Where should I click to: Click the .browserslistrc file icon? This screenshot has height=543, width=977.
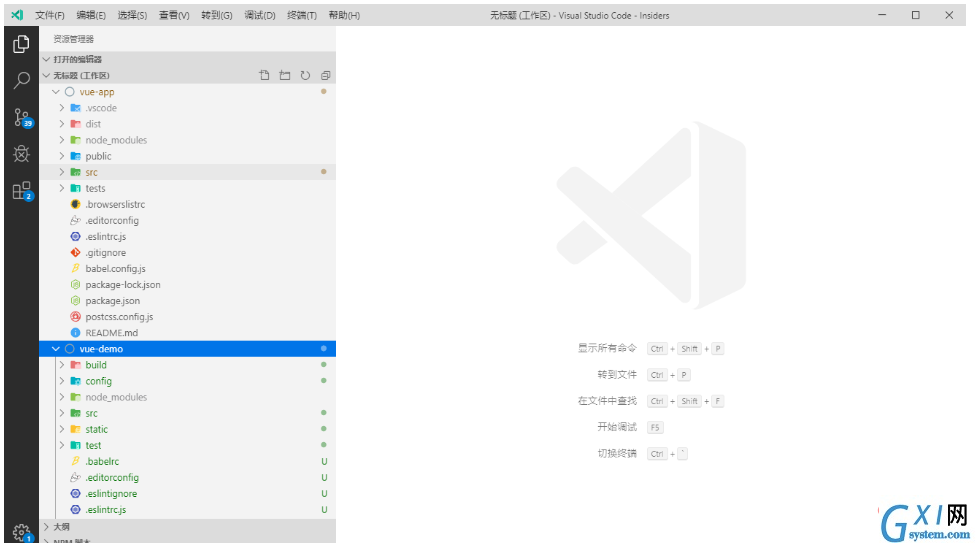(x=75, y=204)
